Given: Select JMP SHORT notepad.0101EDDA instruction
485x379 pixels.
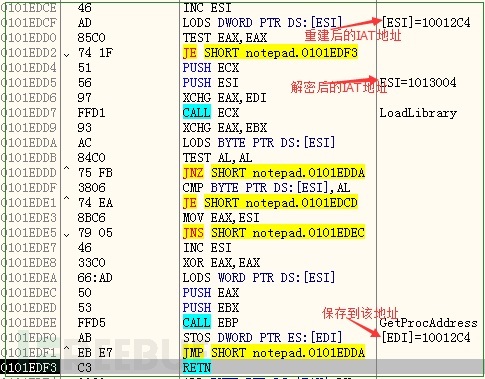Looking at the screenshot, I should [274, 352].
